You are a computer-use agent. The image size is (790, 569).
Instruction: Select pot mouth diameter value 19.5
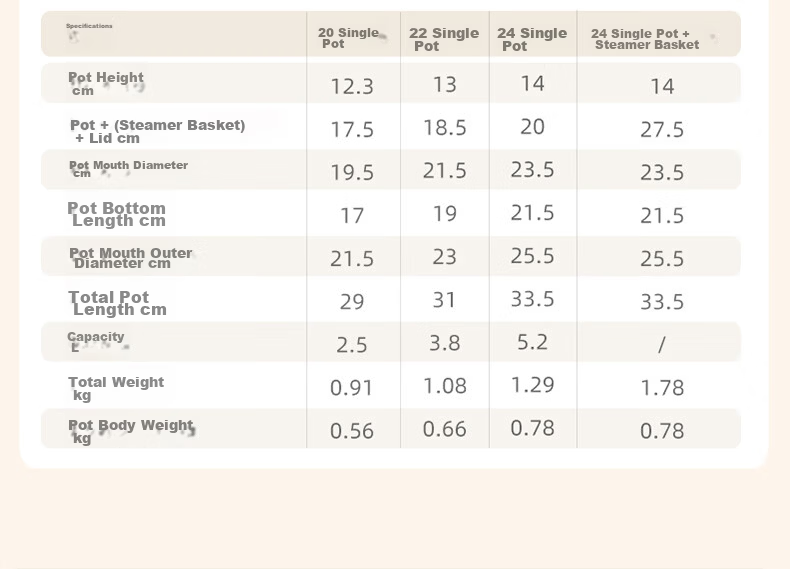(x=352, y=172)
